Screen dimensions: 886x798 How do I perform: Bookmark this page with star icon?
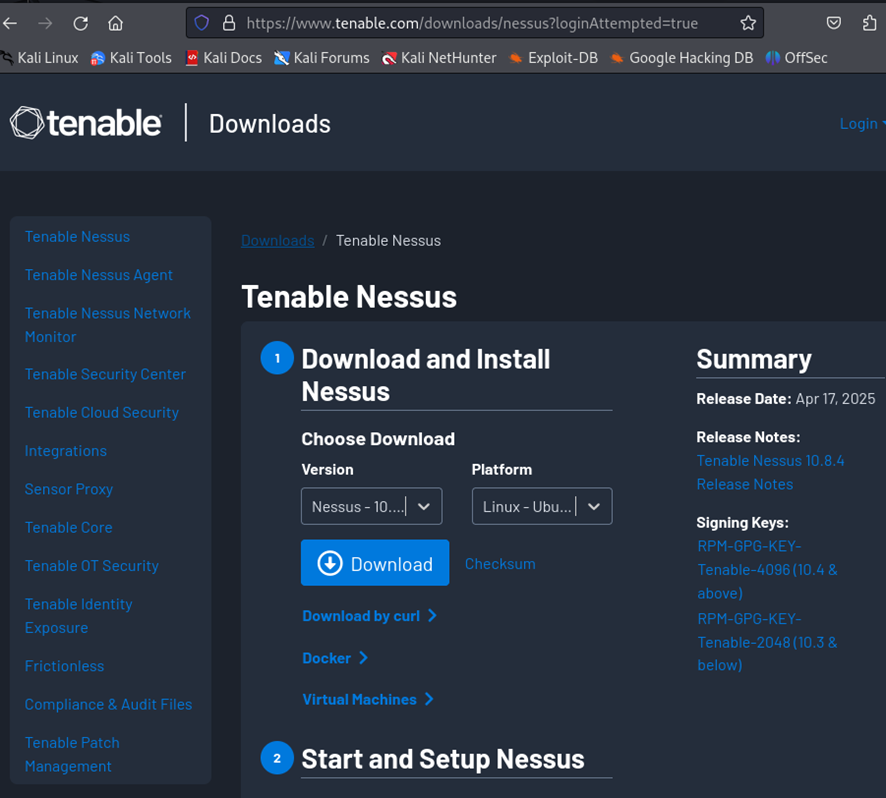click(747, 23)
